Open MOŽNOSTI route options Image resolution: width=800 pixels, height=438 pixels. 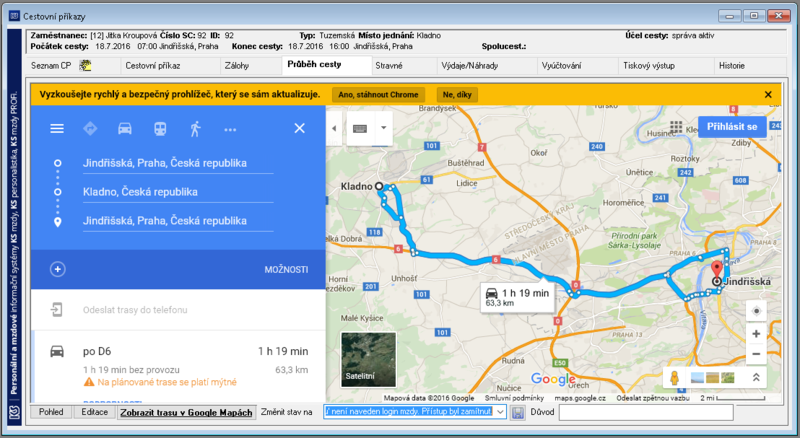tap(286, 270)
